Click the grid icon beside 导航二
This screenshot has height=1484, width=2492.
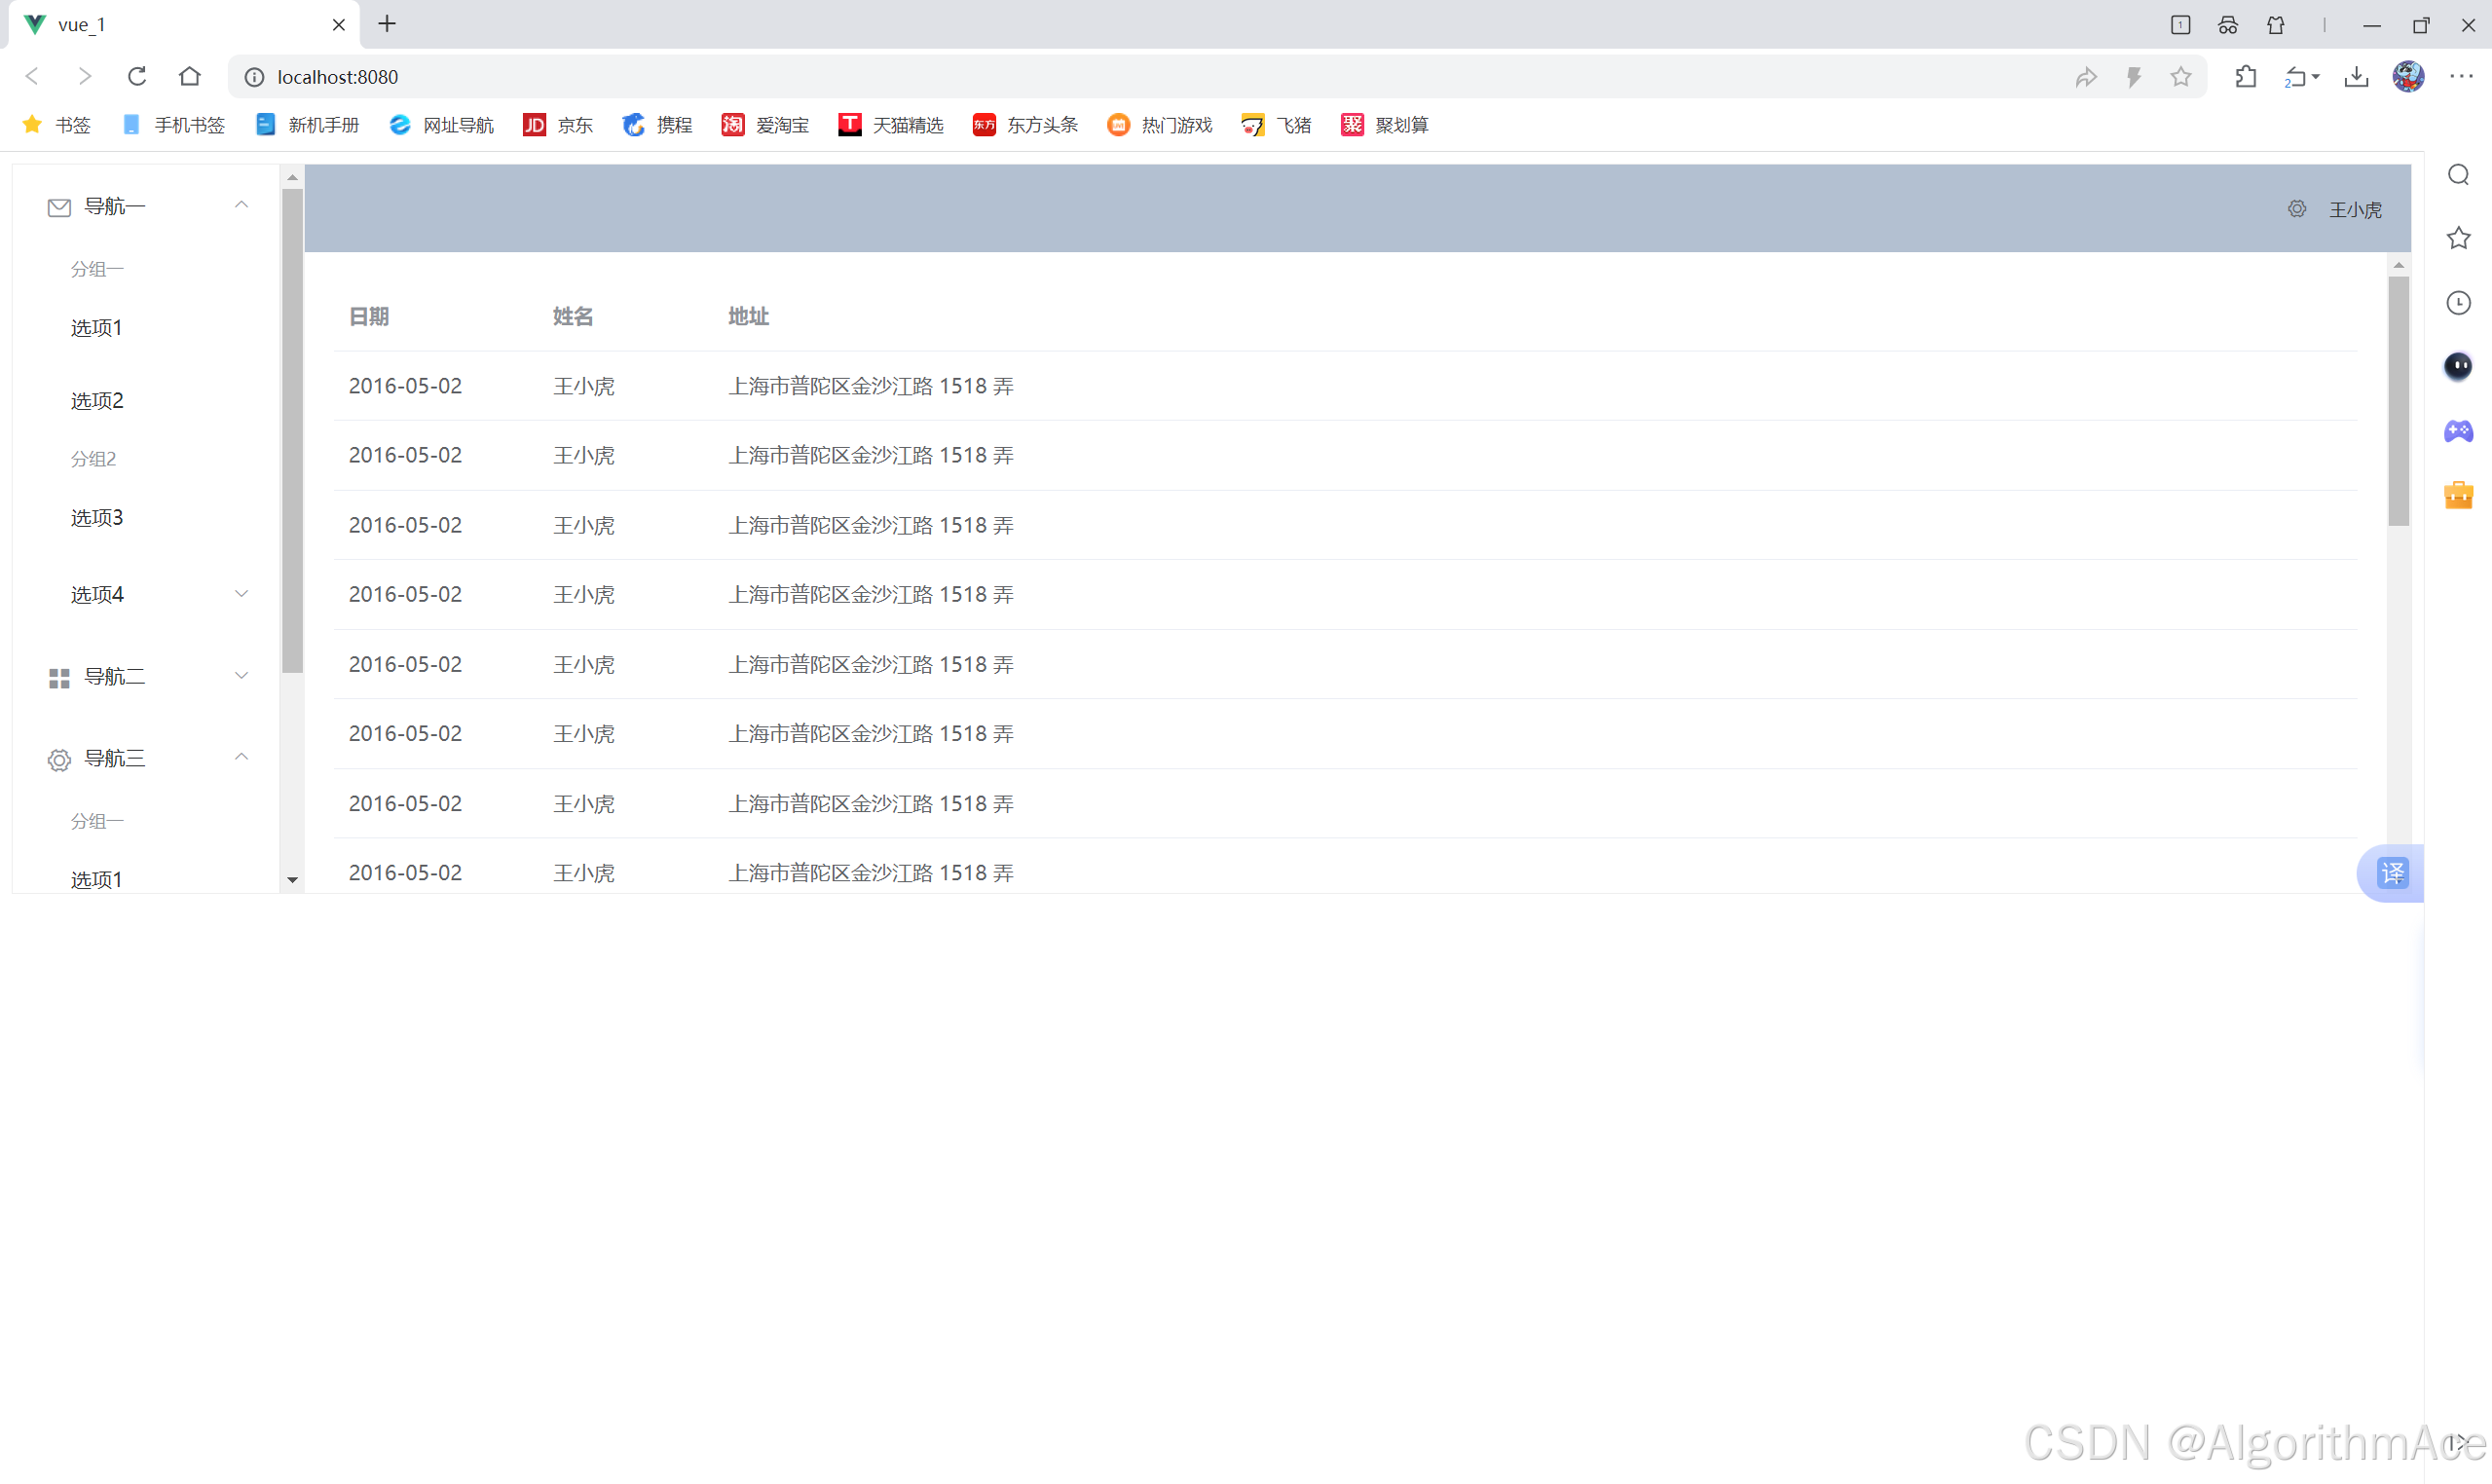pyautogui.click(x=58, y=676)
